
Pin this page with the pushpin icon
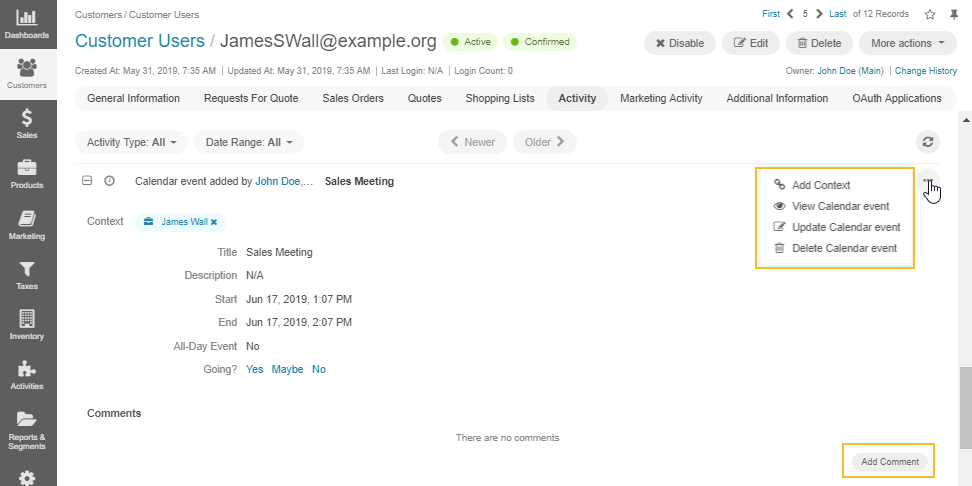pyautogui.click(x=954, y=14)
